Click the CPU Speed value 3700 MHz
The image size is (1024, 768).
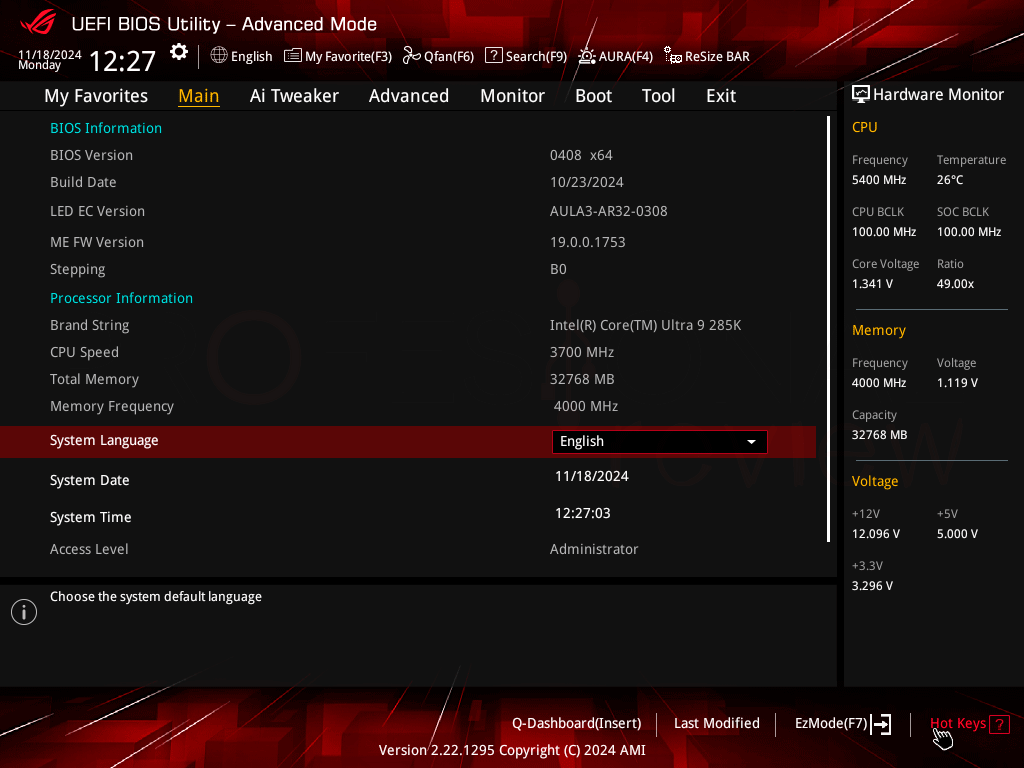[x=582, y=353]
